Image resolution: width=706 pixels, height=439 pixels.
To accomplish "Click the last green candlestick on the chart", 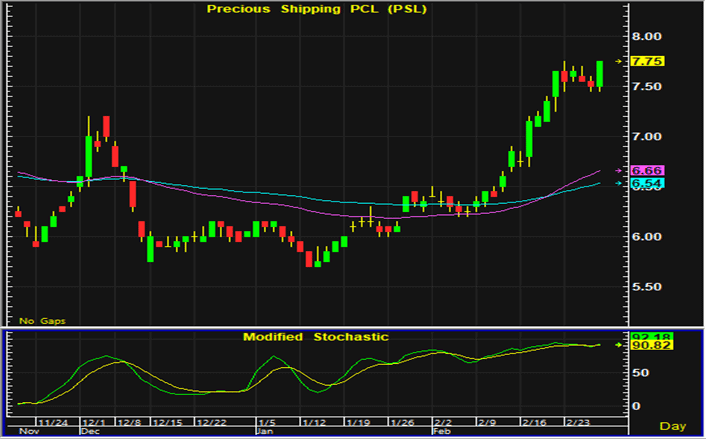I will 599,75.
